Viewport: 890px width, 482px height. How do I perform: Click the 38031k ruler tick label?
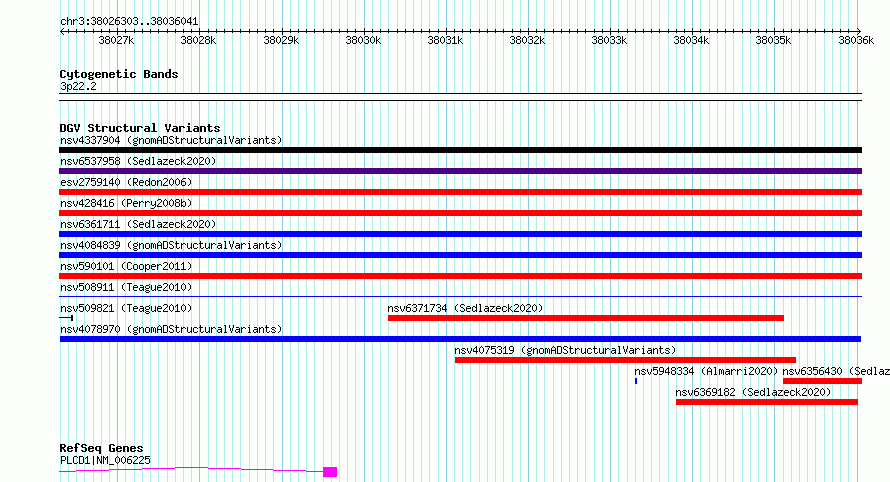tap(445, 40)
